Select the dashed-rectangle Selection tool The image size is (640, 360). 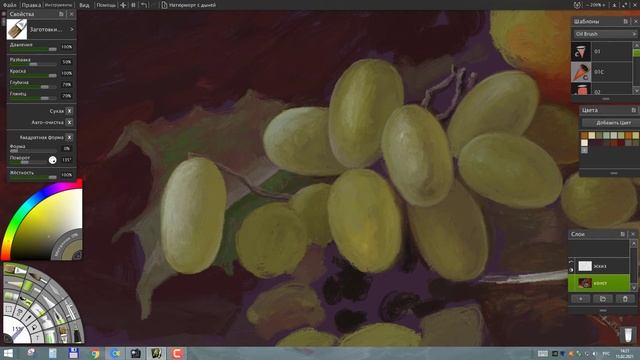(x=9, y=309)
